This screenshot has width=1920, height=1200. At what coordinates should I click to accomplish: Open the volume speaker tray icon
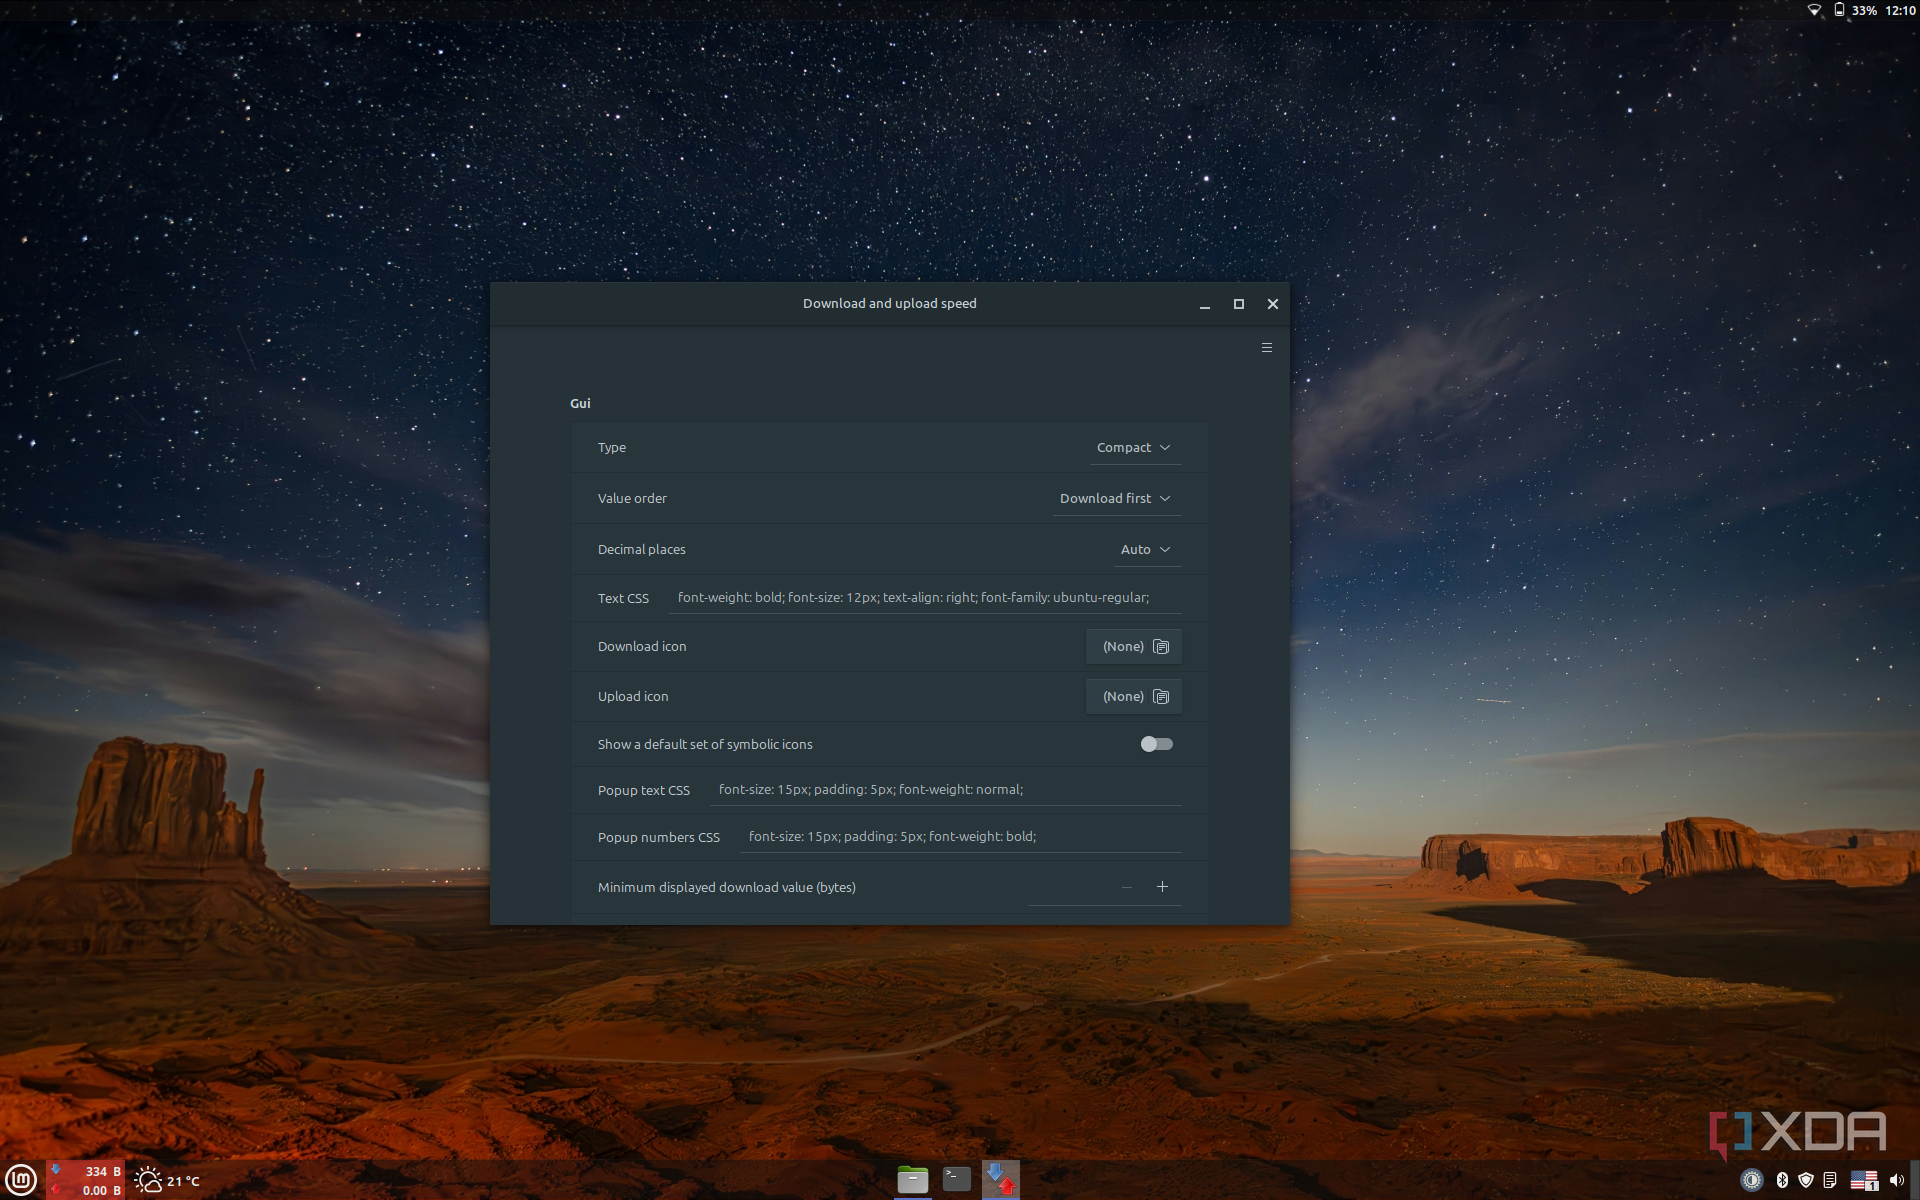click(1897, 1181)
